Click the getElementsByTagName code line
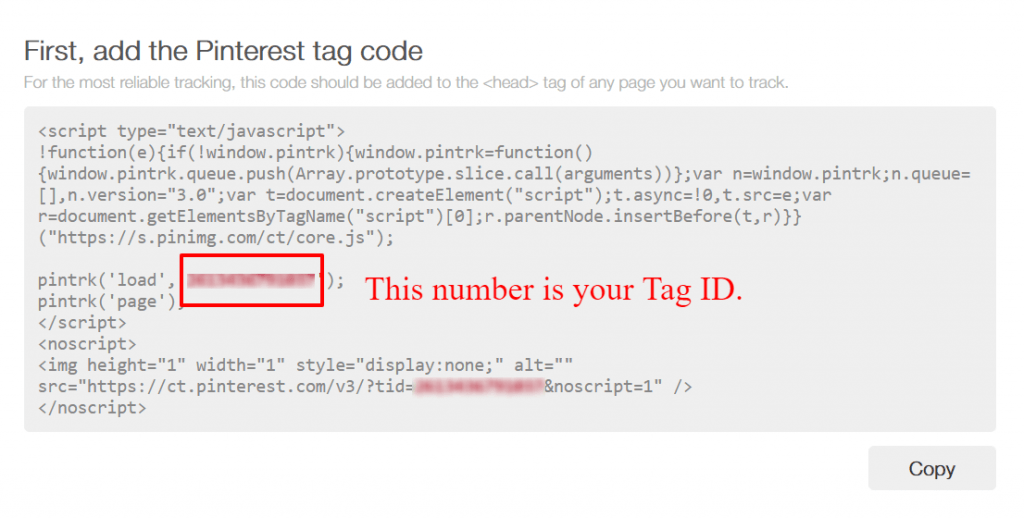This screenshot has width=1024, height=518. [x=420, y=216]
